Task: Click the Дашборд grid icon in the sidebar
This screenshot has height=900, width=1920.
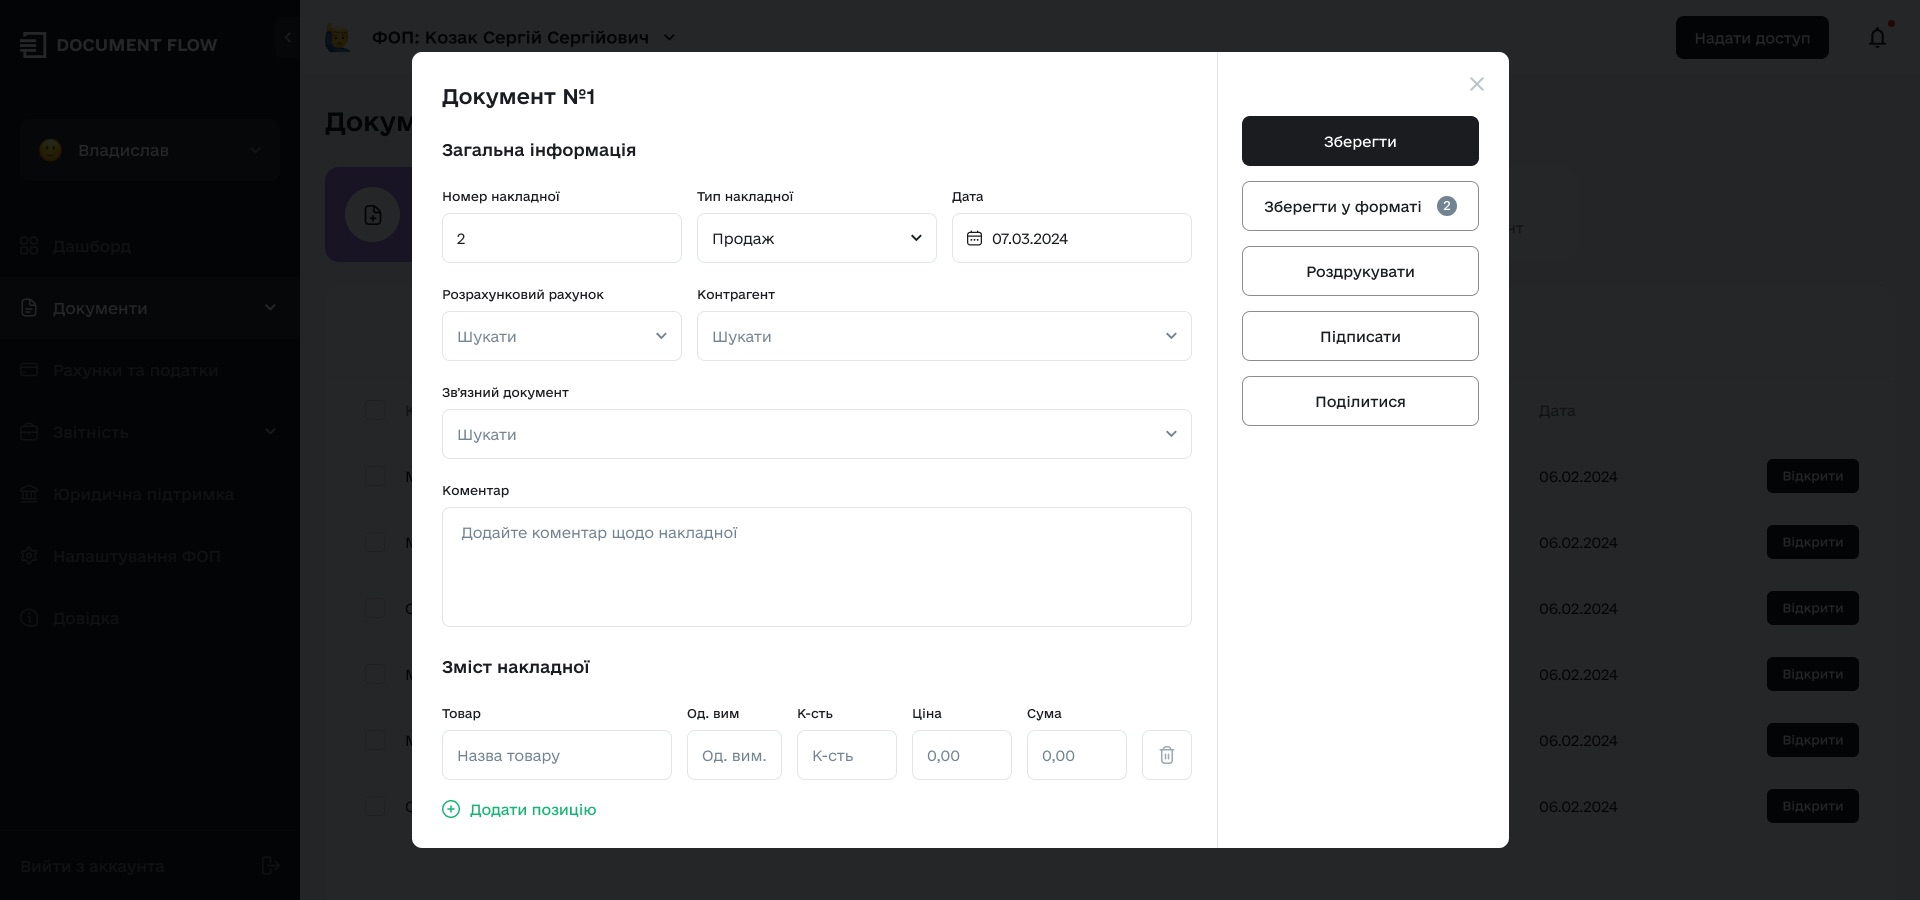Action: tap(29, 246)
